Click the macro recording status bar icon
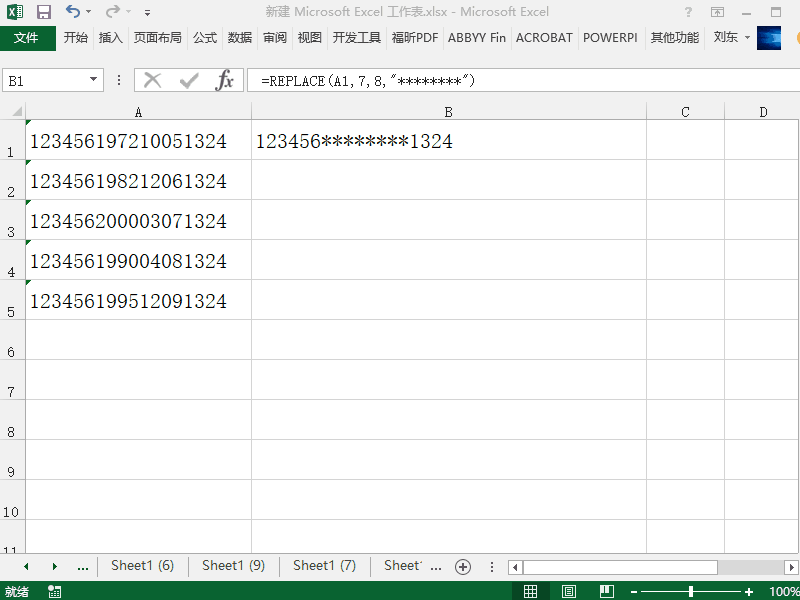Image resolution: width=800 pixels, height=600 pixels. (x=55, y=591)
